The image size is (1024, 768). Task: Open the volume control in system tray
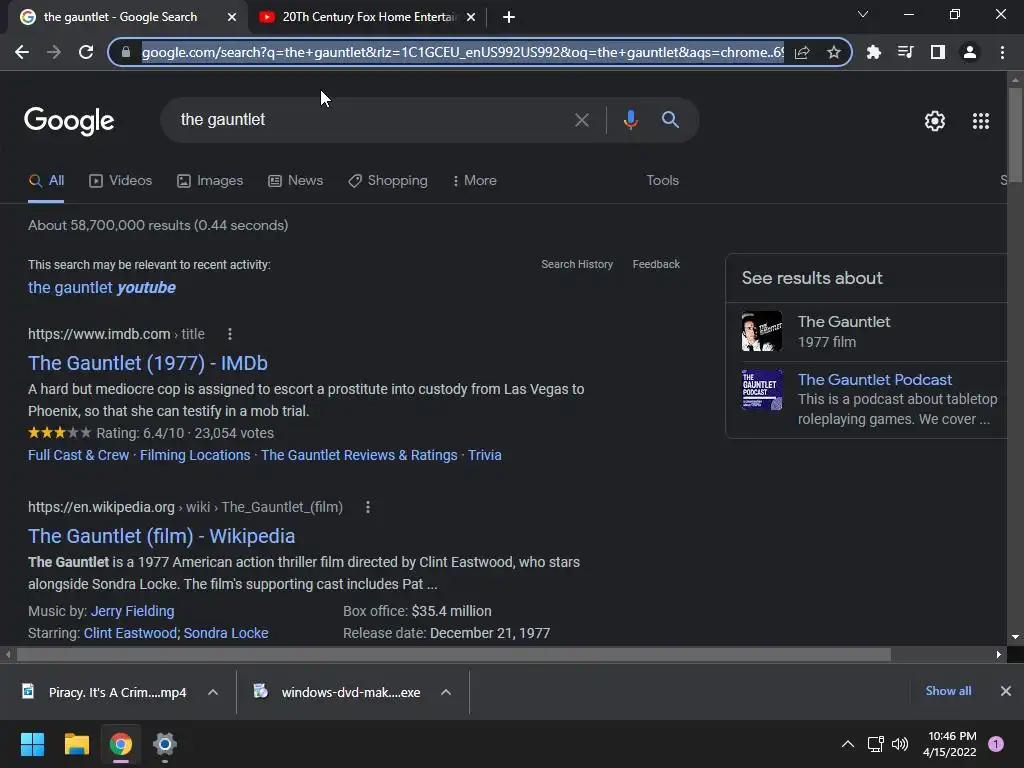point(900,744)
